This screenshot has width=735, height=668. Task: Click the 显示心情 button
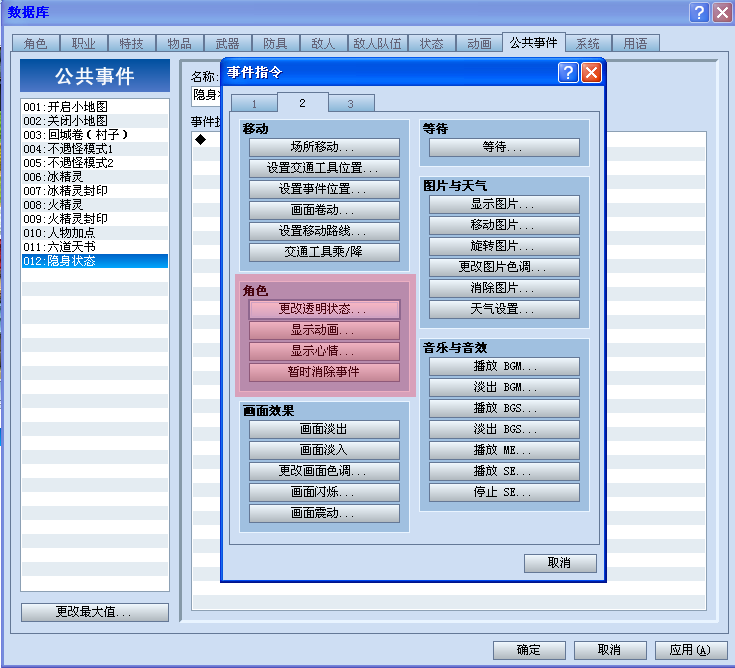click(x=324, y=351)
